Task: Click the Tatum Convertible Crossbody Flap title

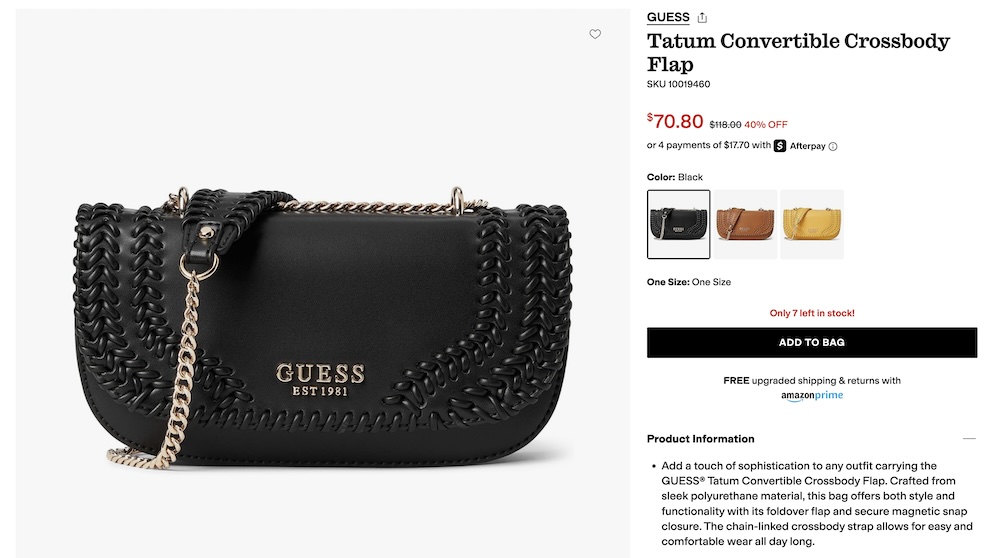Action: (x=798, y=52)
